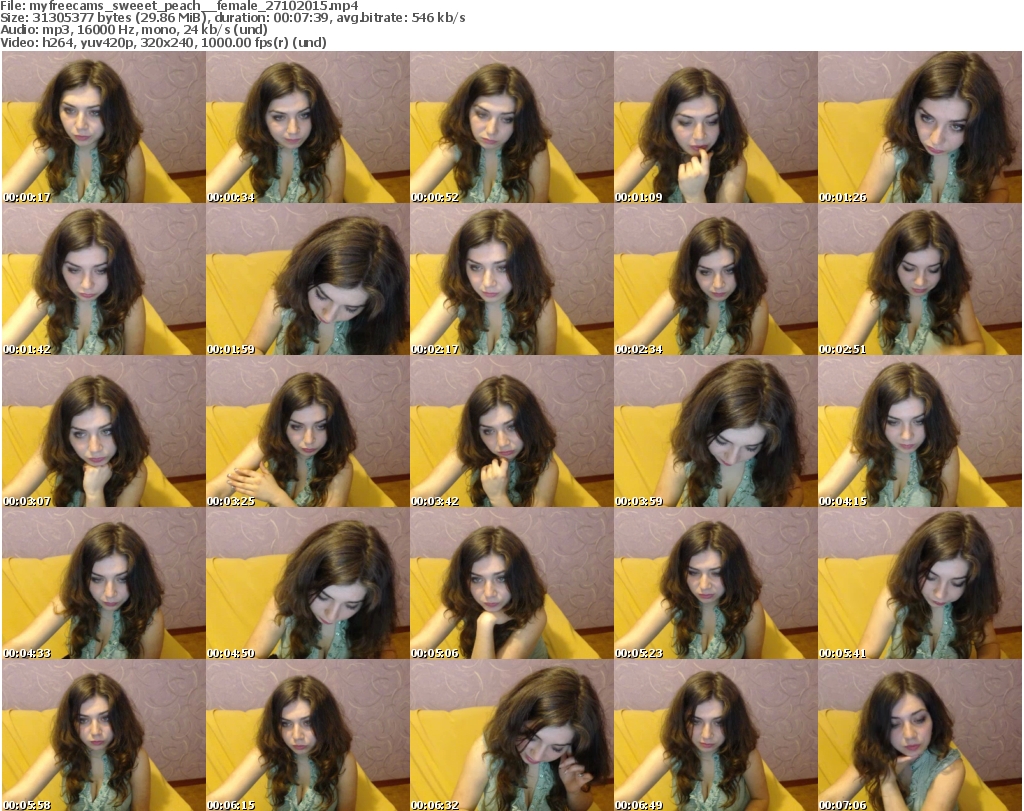Choose the frame labeled 00:05:58
The image size is (1024, 811).
(x=104, y=735)
